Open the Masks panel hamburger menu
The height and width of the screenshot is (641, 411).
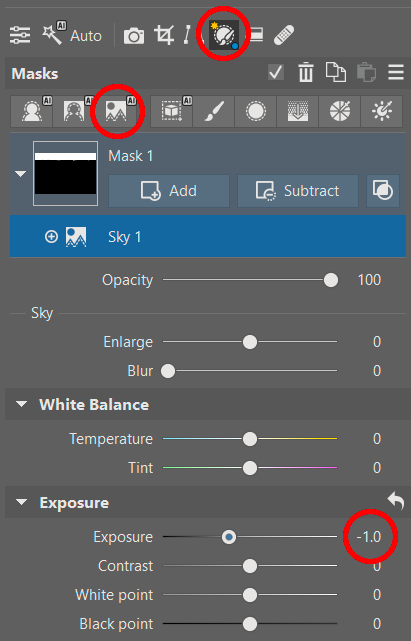pos(396,73)
